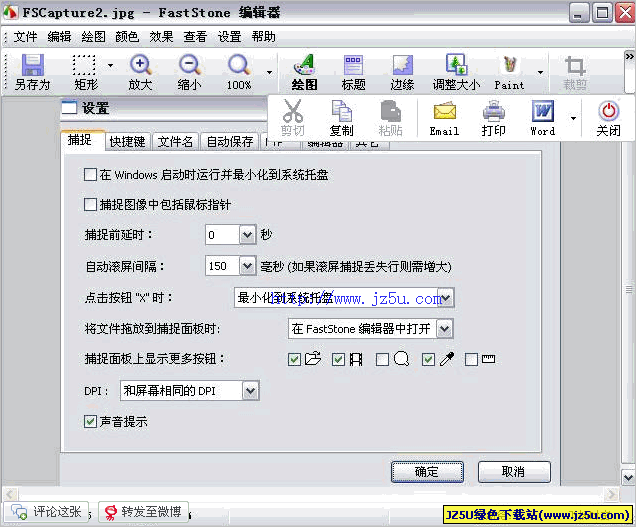Click the 确定 button

click(427, 472)
